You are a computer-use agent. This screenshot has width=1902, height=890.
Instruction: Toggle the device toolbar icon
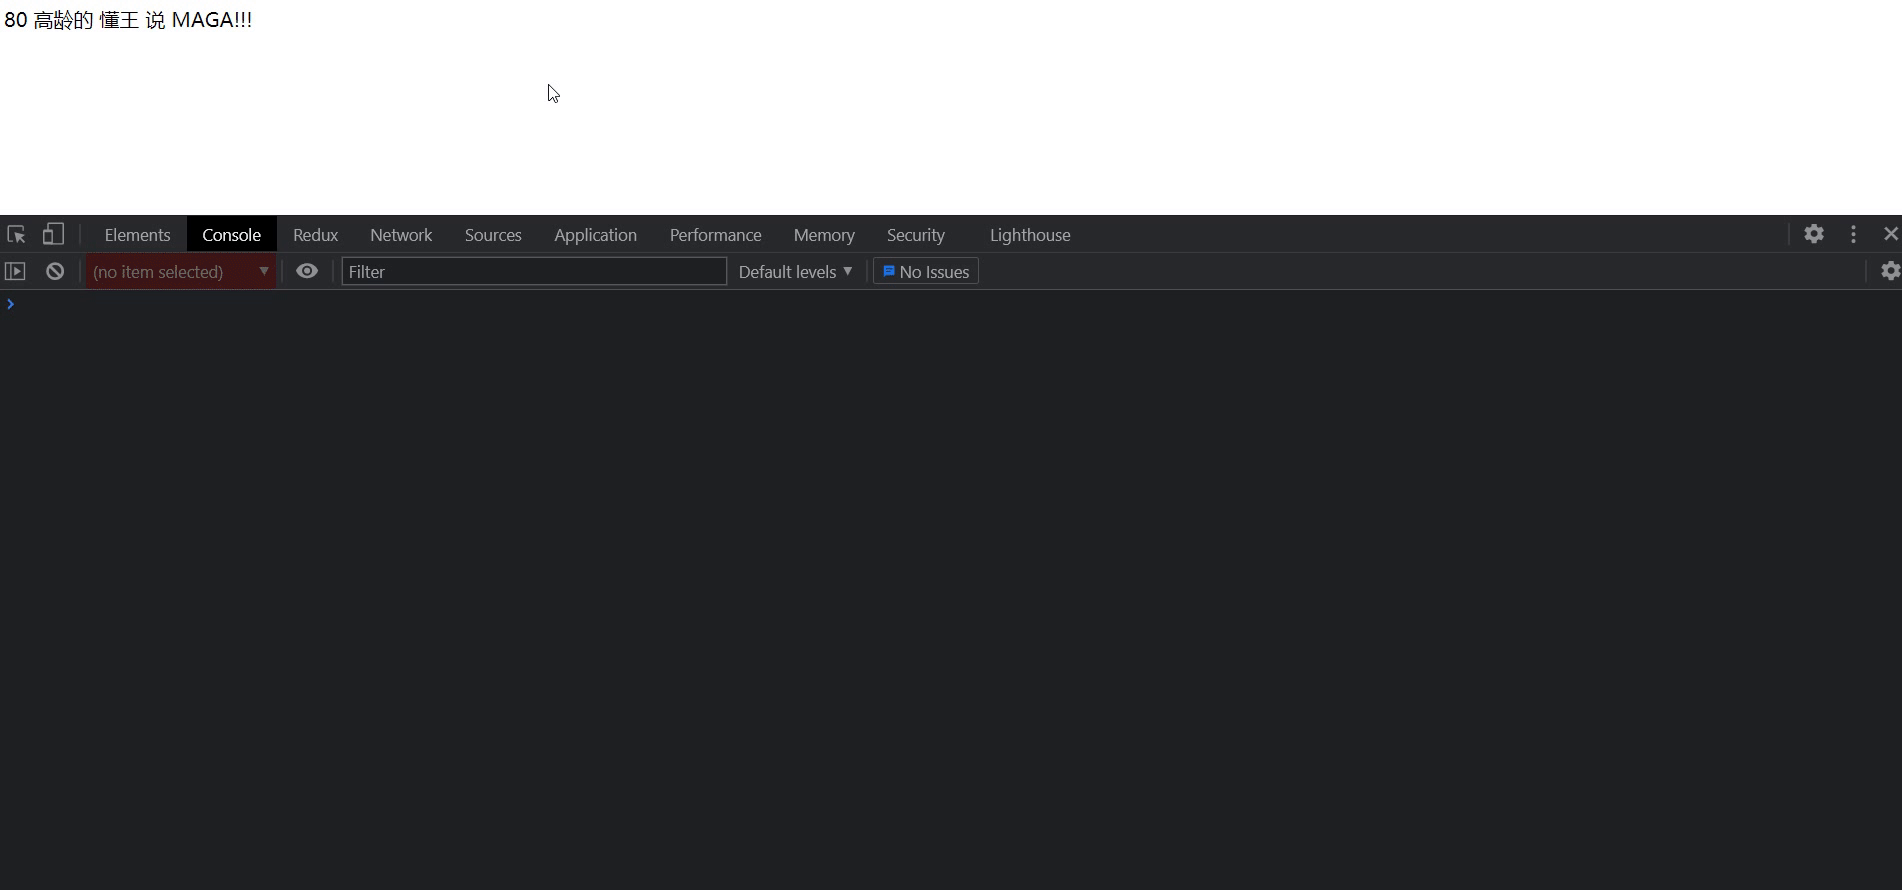point(53,235)
